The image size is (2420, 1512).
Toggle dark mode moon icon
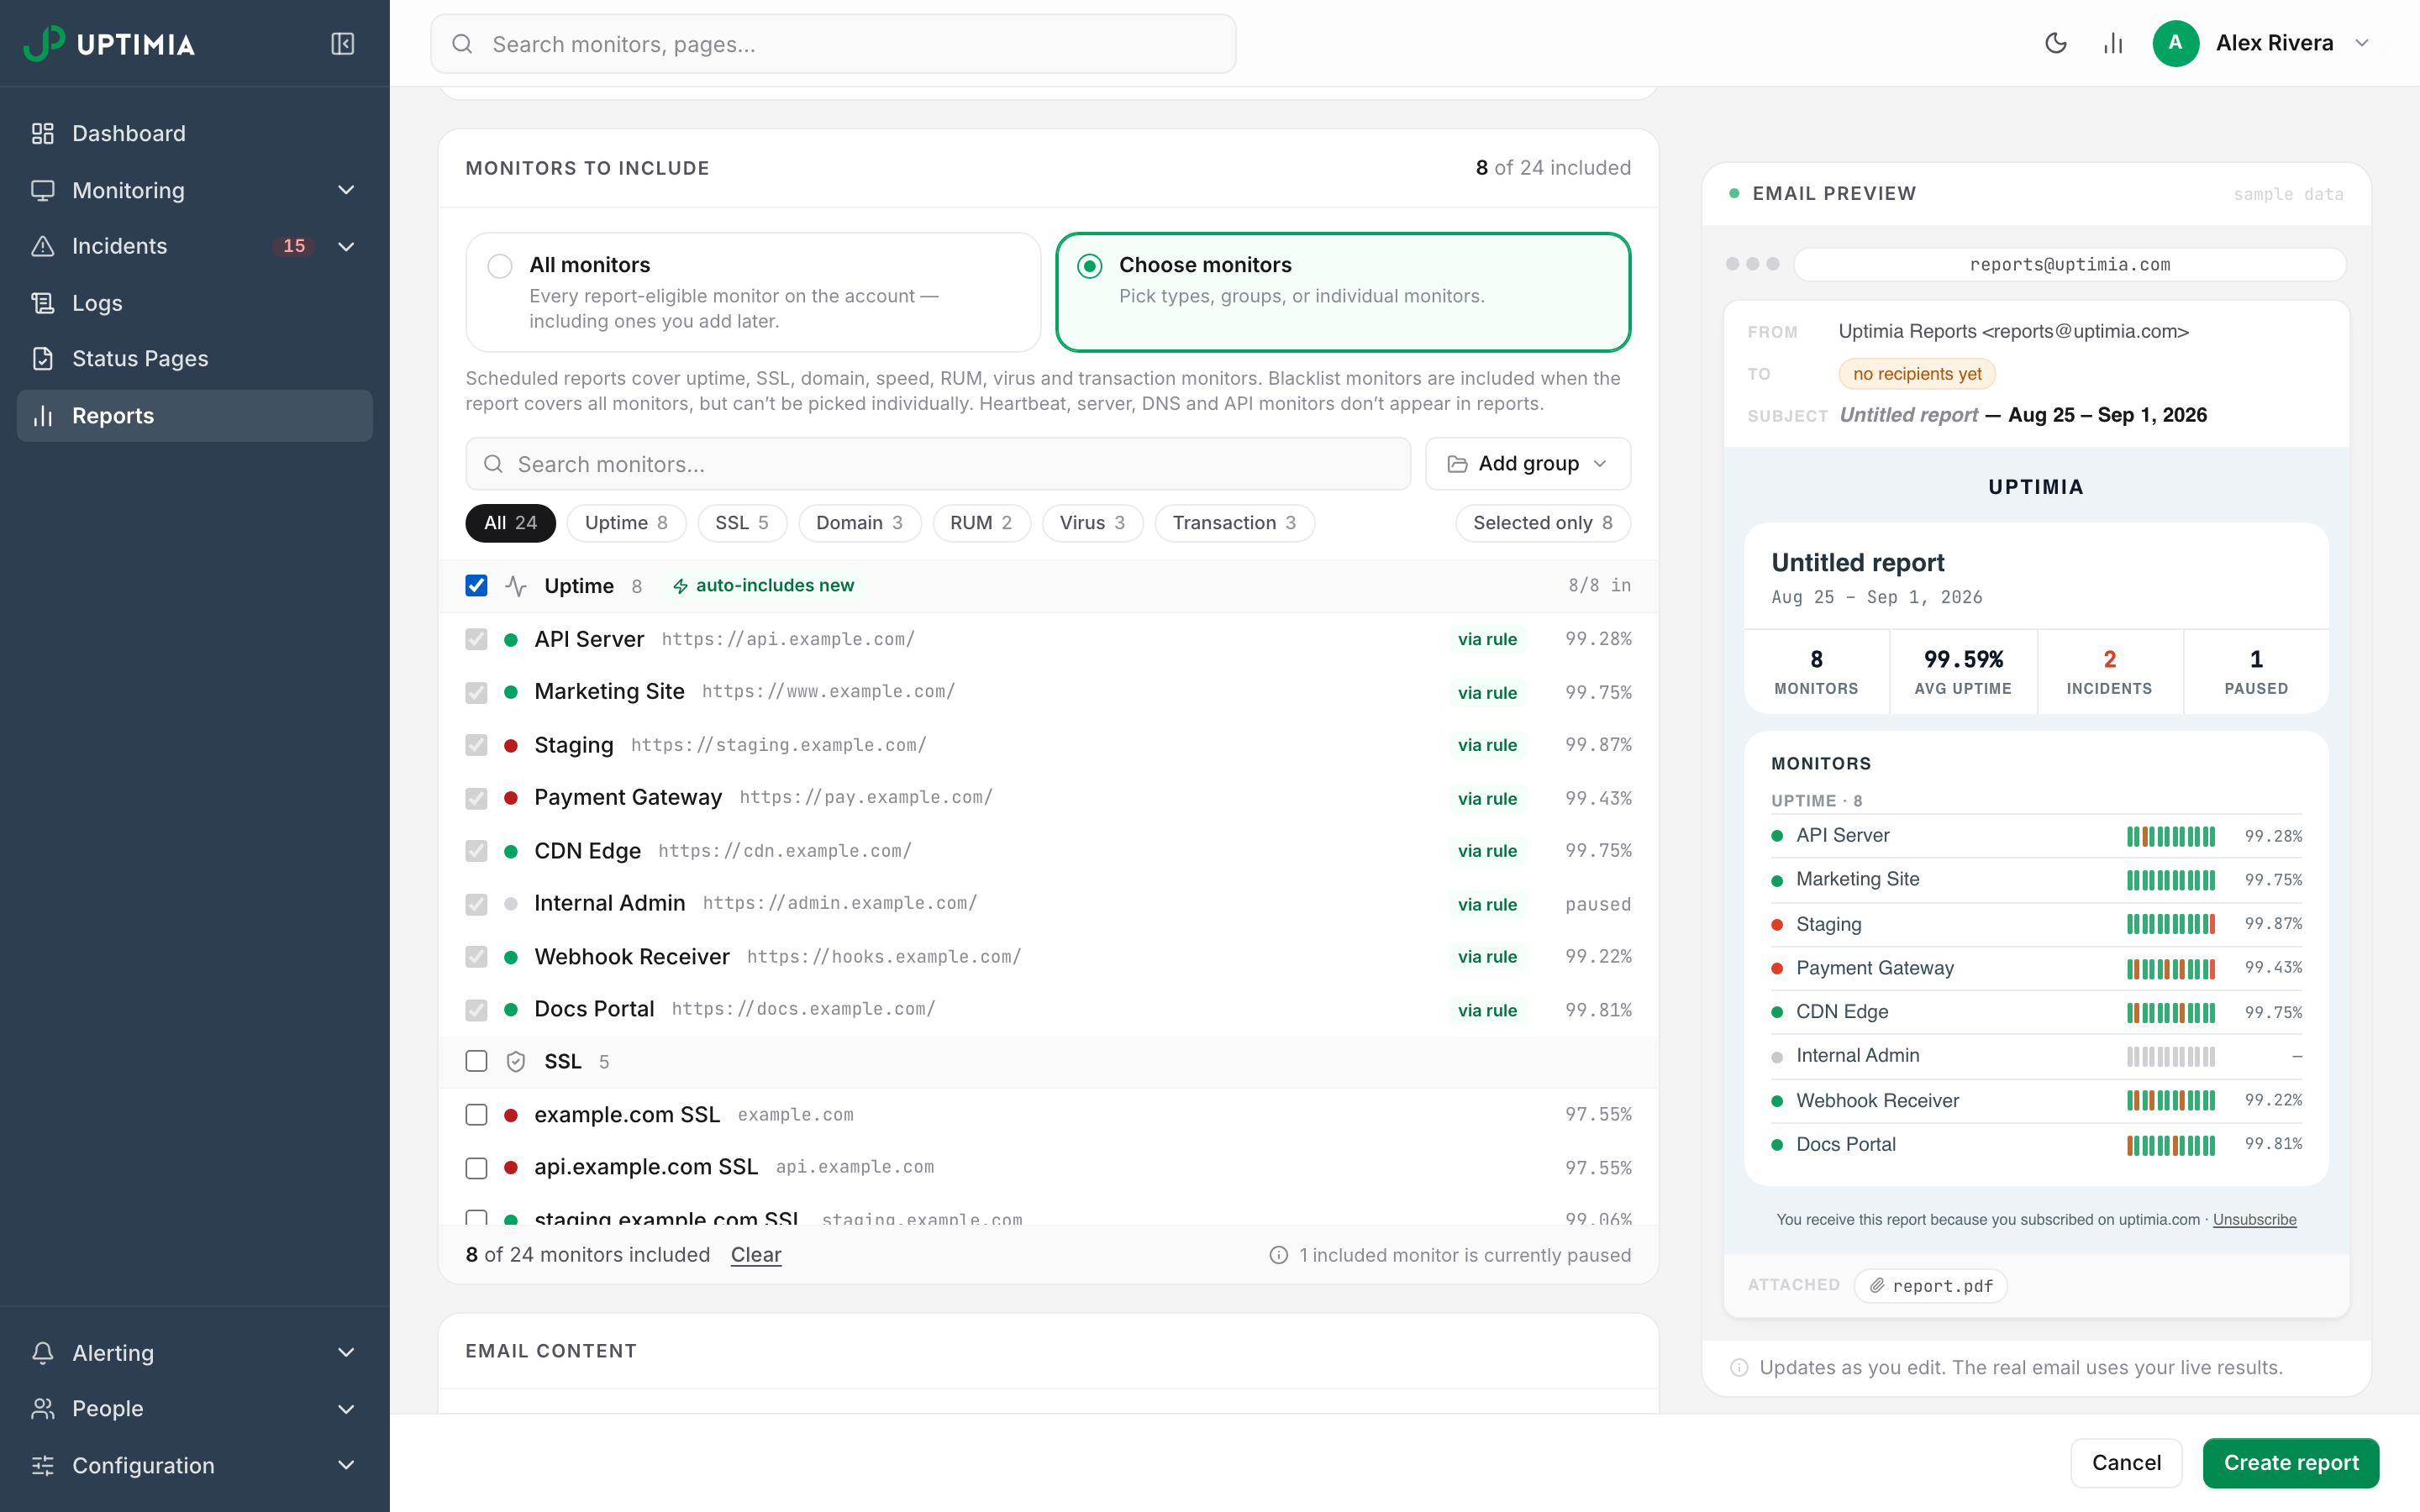(x=2055, y=43)
